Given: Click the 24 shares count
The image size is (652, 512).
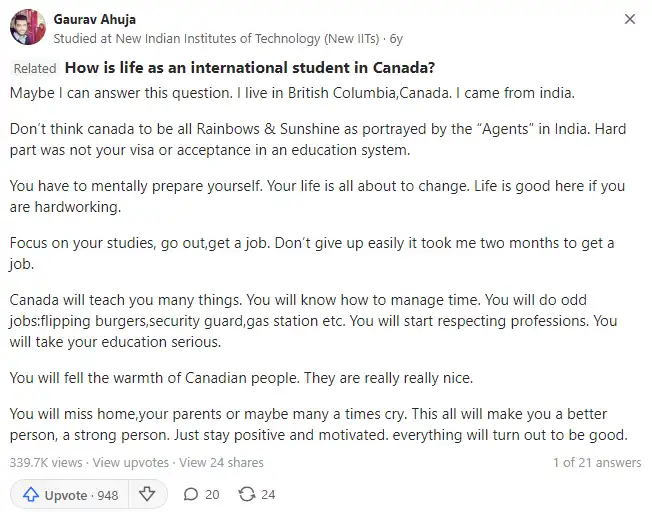Looking at the screenshot, I should point(268,495).
